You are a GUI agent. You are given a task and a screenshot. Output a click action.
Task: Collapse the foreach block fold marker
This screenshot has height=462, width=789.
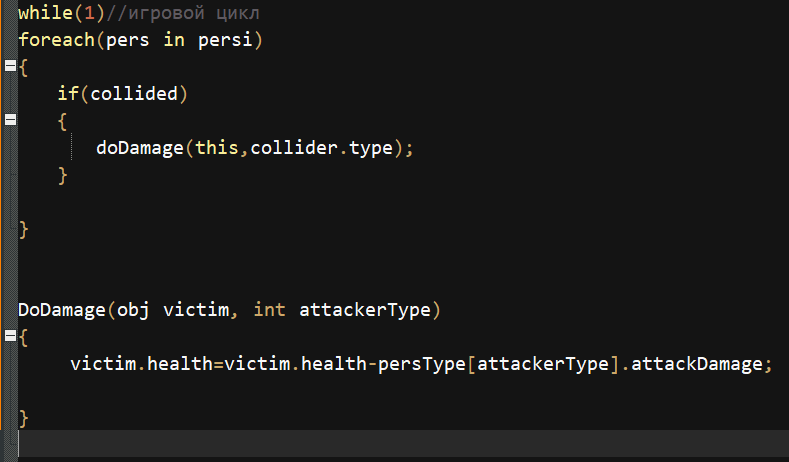(x=10, y=67)
